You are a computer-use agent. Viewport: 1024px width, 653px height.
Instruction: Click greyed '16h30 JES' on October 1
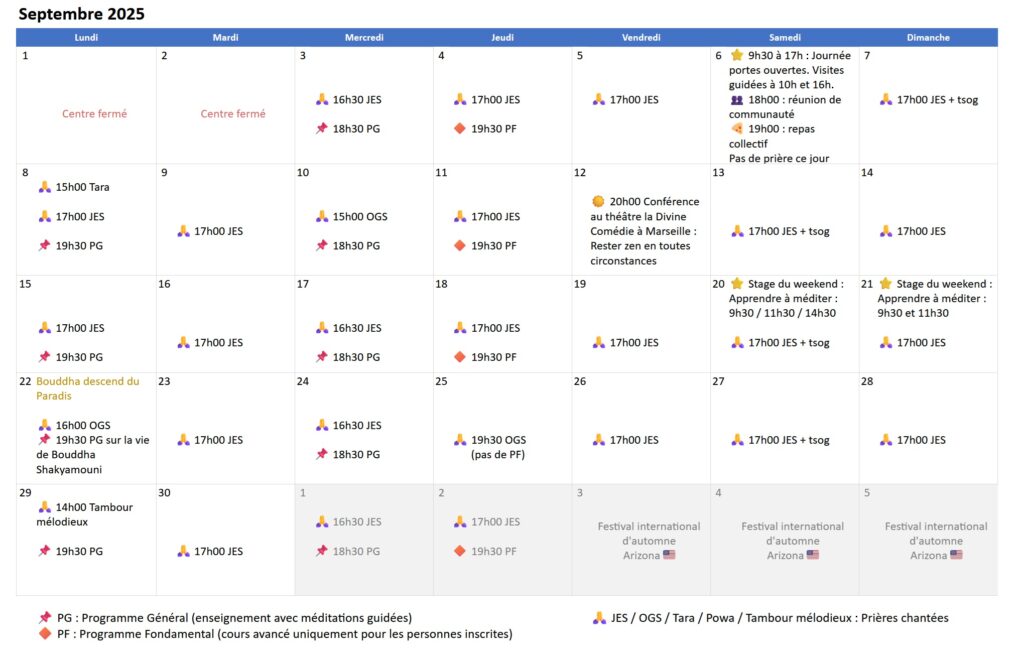(x=357, y=522)
